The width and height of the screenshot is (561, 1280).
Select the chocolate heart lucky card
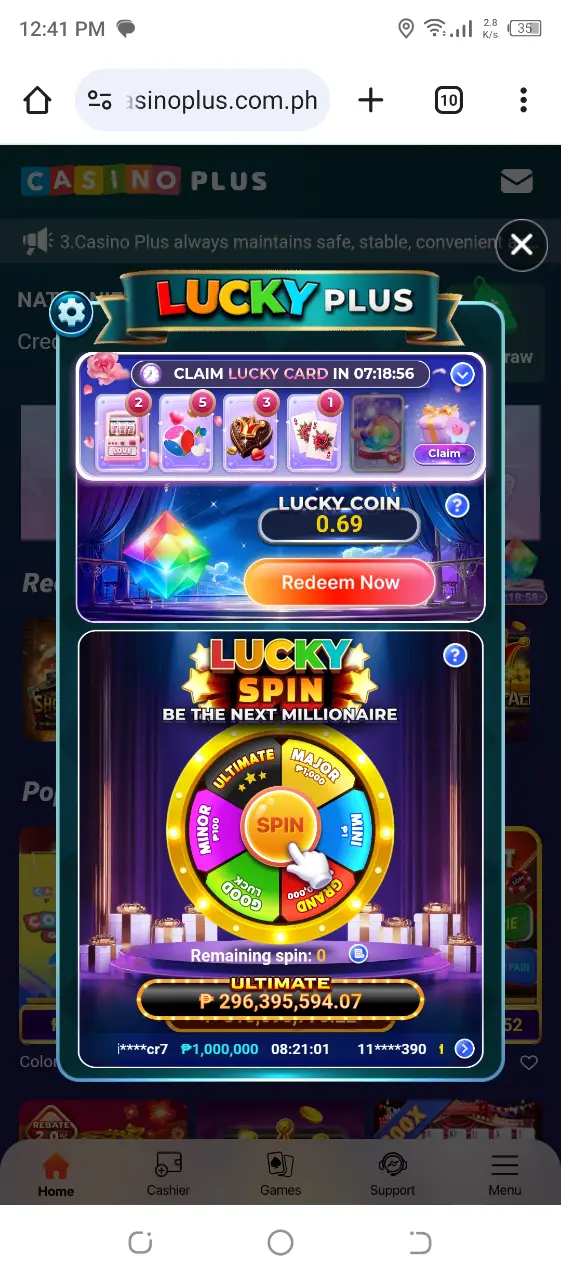click(x=250, y=432)
